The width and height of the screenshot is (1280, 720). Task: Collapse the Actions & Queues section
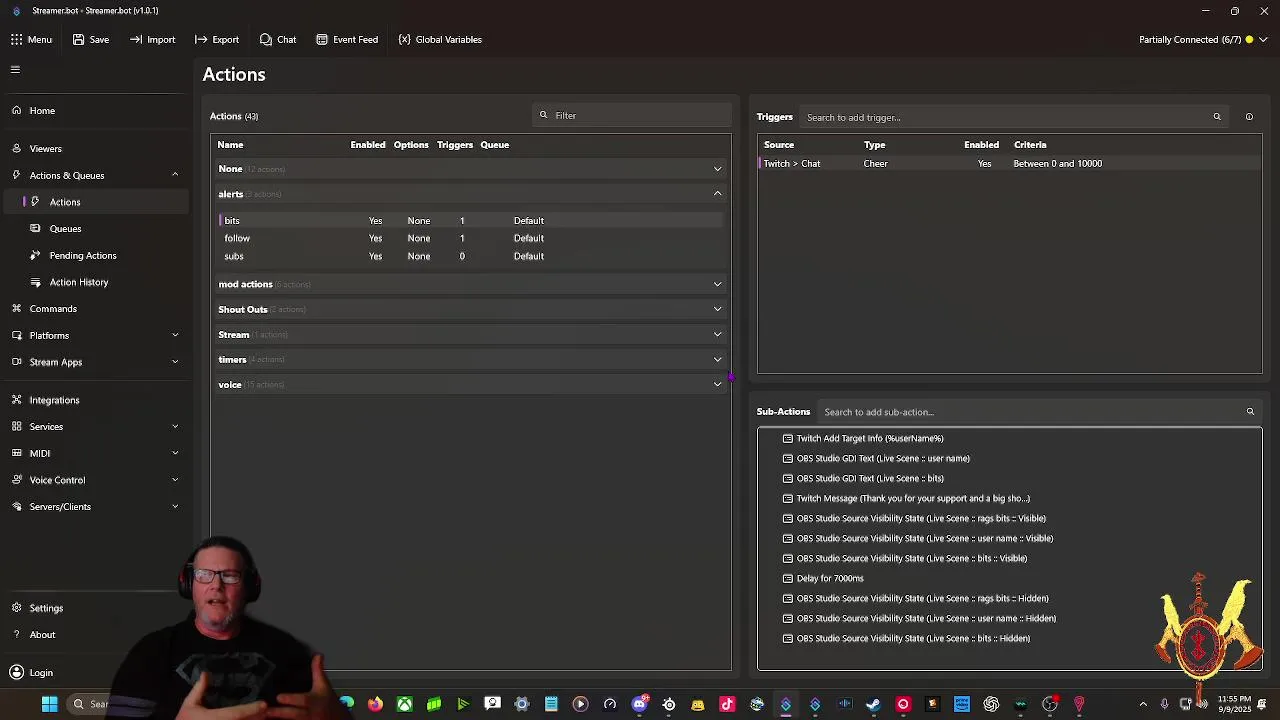point(175,175)
